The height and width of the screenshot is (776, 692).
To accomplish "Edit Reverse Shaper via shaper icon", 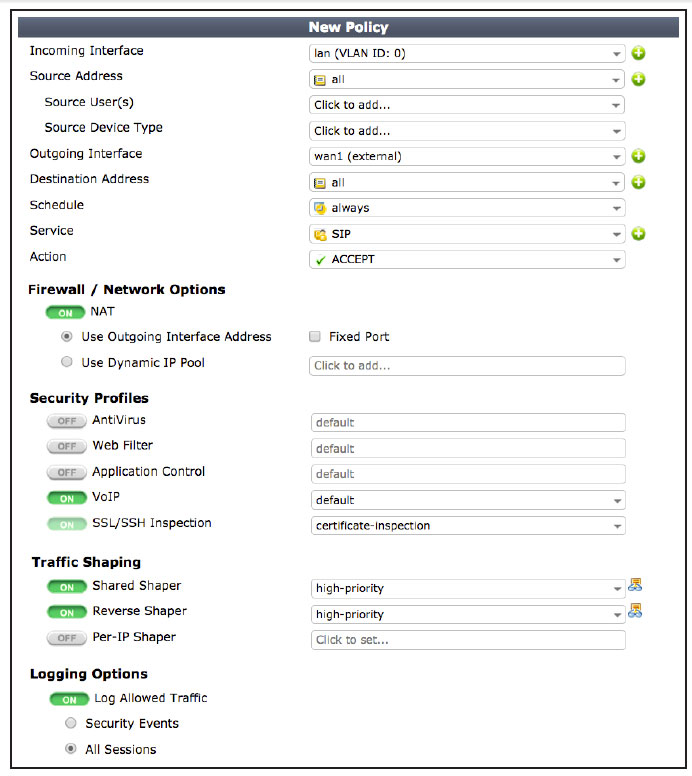I will (x=635, y=611).
